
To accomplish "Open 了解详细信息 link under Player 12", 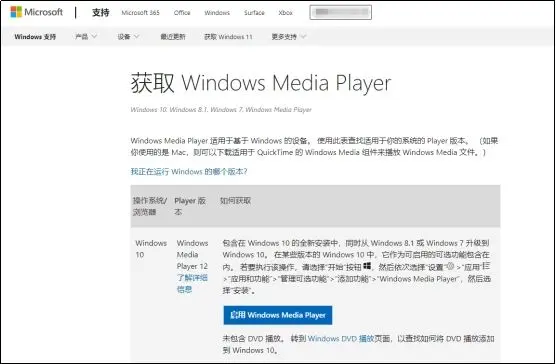I will point(192,284).
